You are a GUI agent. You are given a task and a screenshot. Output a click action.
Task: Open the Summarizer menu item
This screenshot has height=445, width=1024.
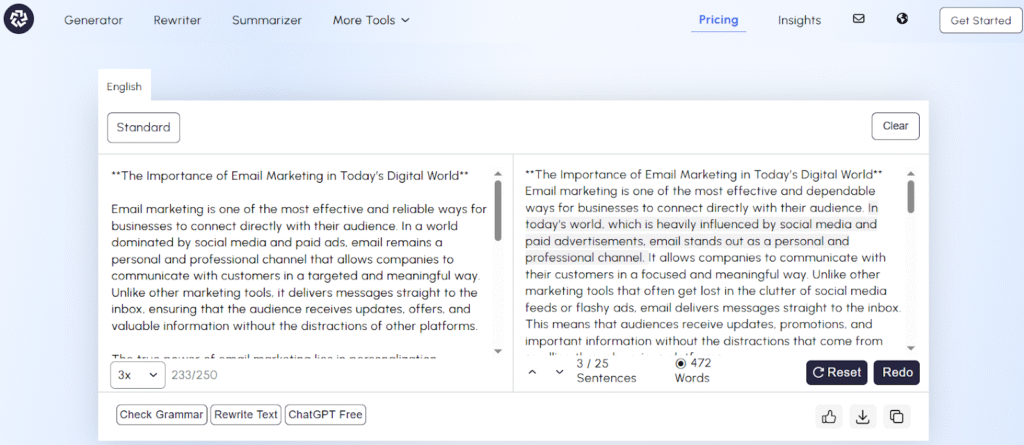pos(266,20)
